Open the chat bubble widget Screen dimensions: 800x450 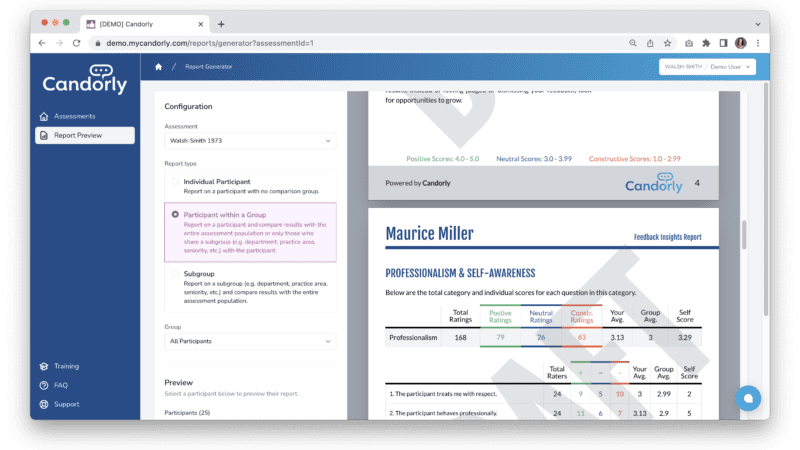pos(748,398)
